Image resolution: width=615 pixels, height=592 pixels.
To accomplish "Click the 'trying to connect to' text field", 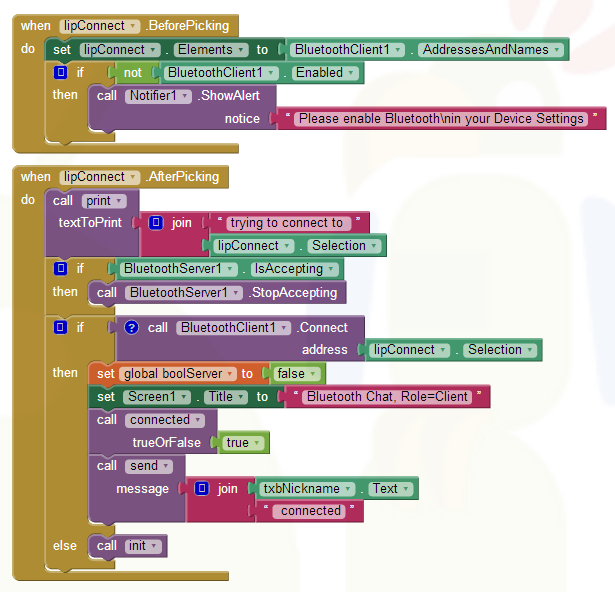I will [285, 223].
